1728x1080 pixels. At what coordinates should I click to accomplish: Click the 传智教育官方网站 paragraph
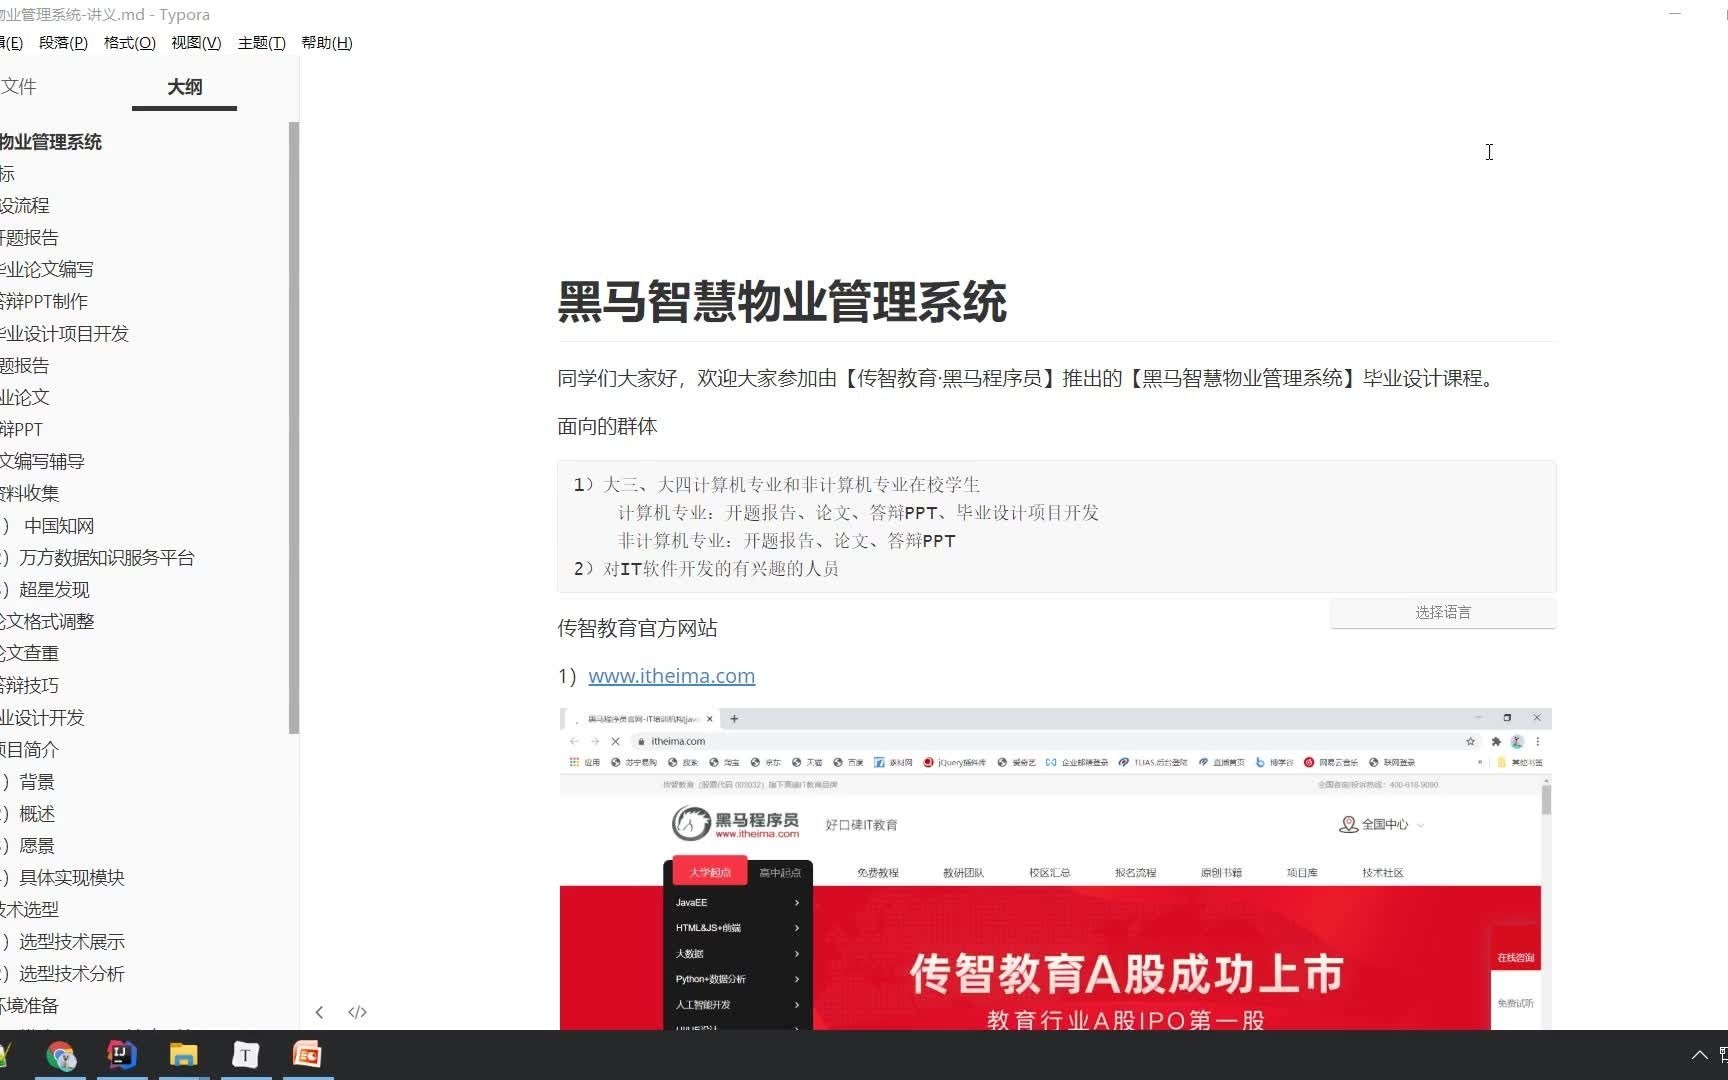click(637, 629)
